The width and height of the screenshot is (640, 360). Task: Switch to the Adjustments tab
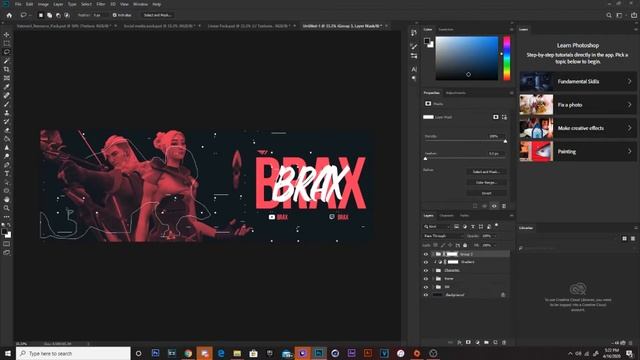[456, 93]
